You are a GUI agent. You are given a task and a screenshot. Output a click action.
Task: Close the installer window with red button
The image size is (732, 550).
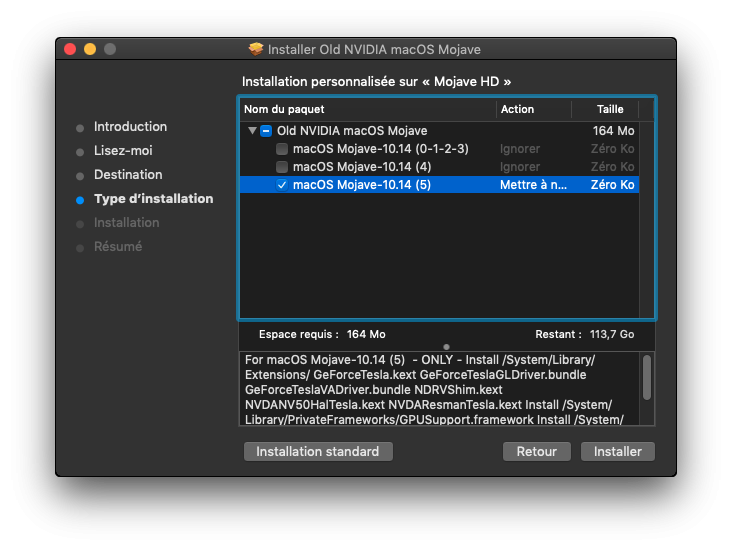pyautogui.click(x=70, y=49)
